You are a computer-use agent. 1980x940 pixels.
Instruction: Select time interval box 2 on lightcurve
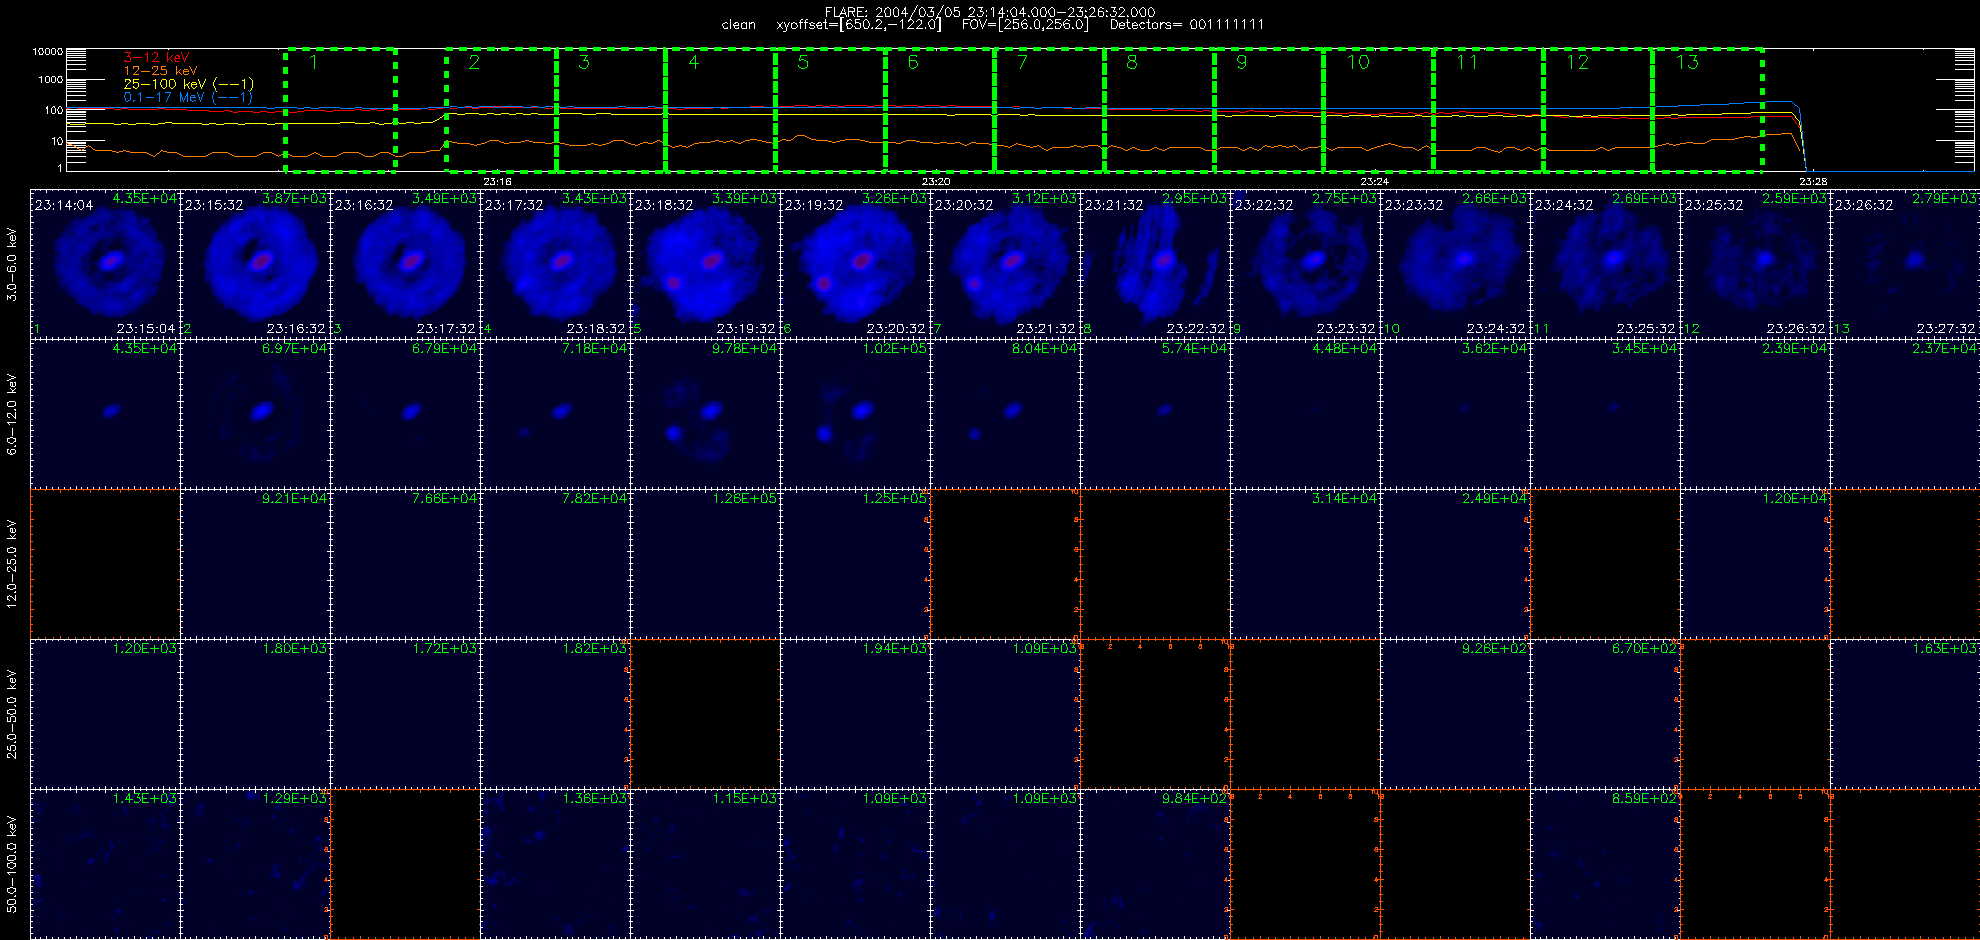point(501,109)
